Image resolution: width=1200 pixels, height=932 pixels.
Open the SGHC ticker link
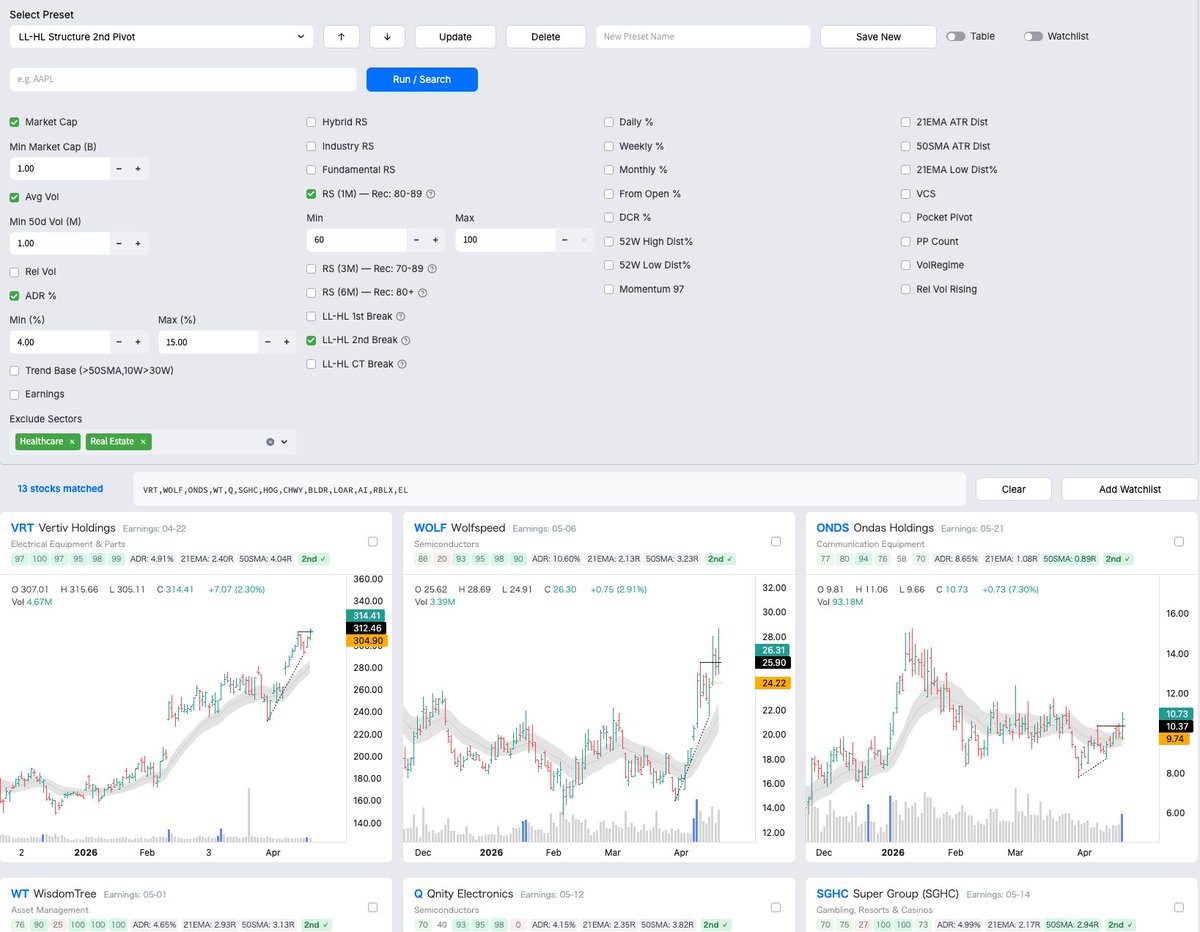click(x=832, y=893)
